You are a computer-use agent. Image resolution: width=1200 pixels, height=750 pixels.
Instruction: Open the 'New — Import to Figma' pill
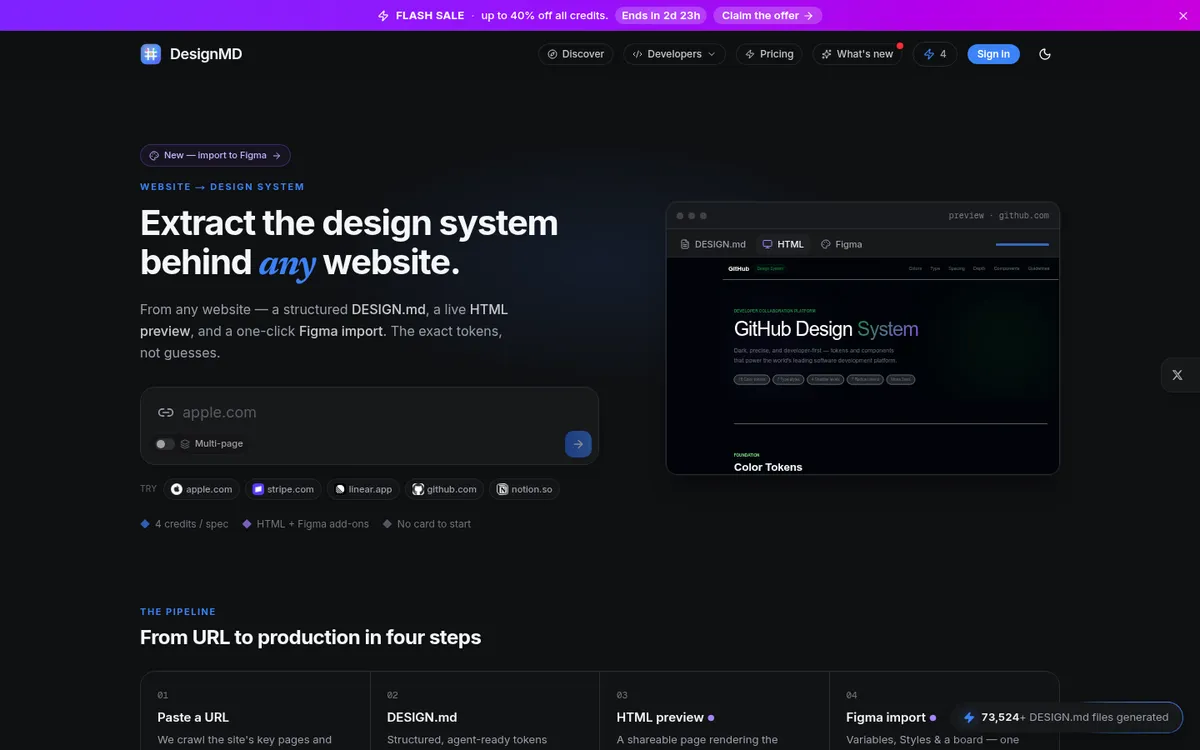coord(215,155)
